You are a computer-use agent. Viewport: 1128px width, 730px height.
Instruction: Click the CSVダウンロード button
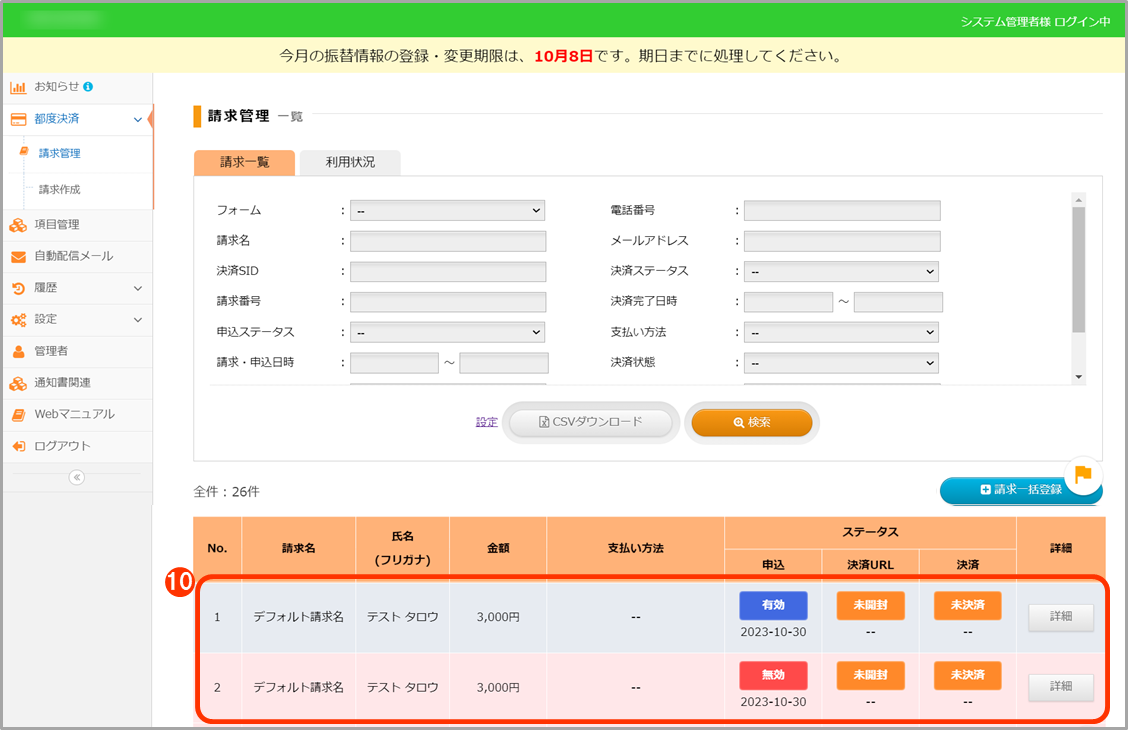click(x=590, y=423)
